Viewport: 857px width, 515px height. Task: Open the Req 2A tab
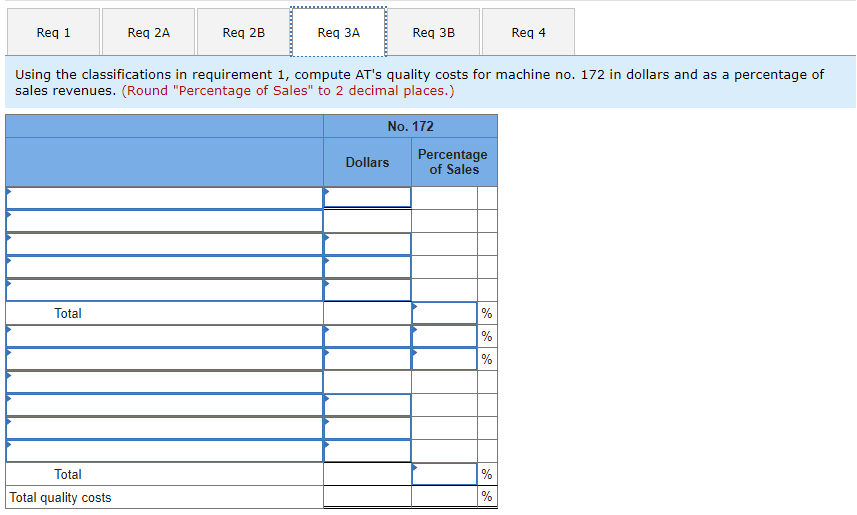[149, 32]
